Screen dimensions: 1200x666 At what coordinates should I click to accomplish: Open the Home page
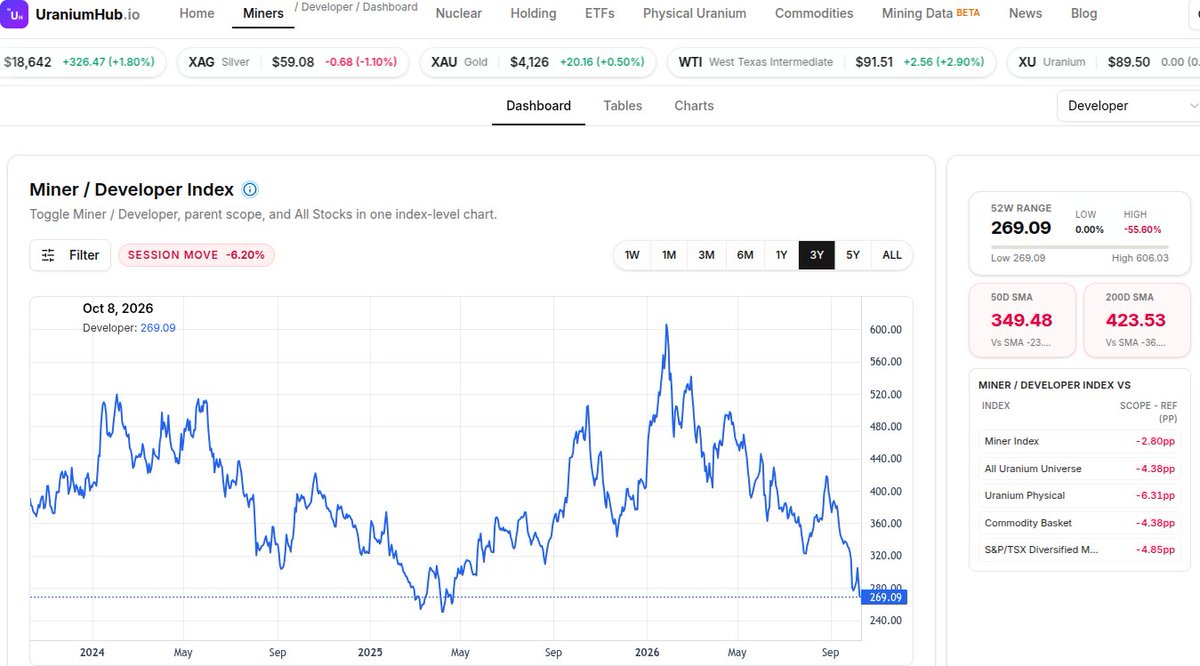click(197, 14)
